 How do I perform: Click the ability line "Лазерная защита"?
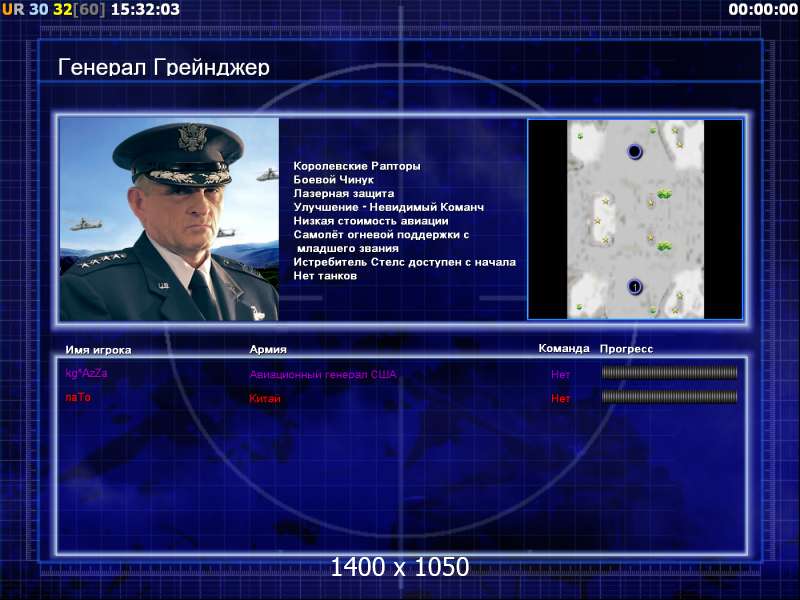click(x=343, y=193)
